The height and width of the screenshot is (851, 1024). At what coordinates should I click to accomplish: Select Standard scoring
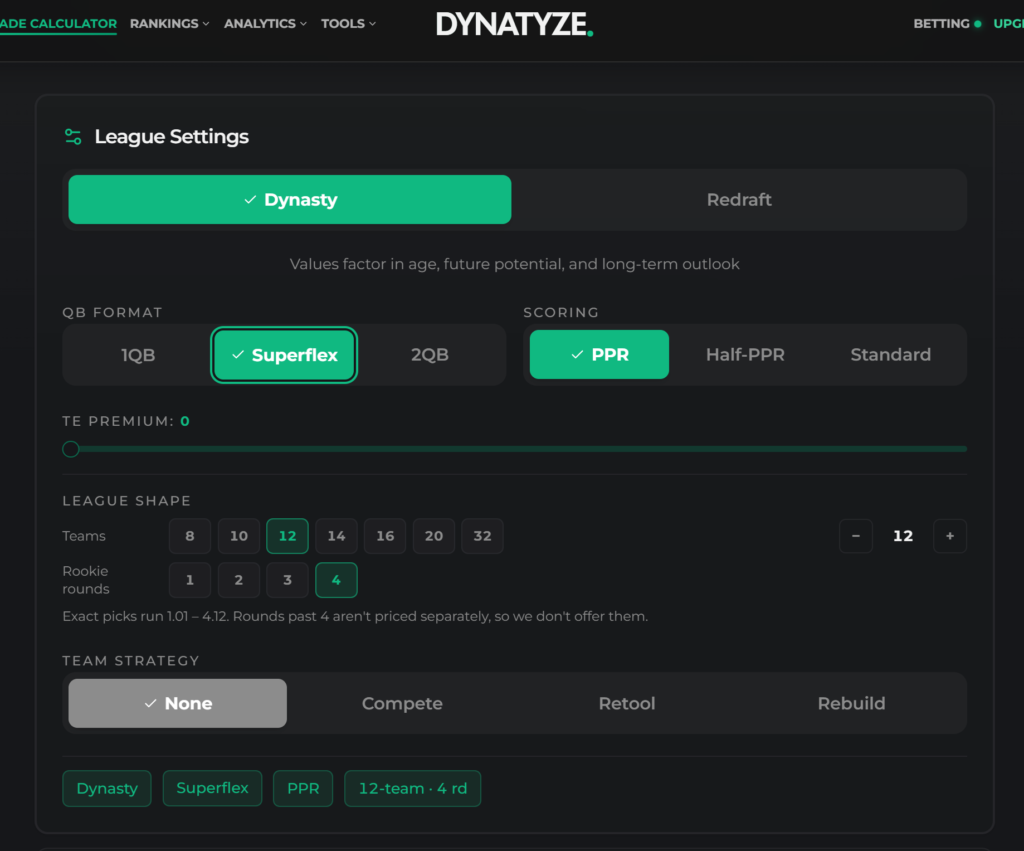891,355
